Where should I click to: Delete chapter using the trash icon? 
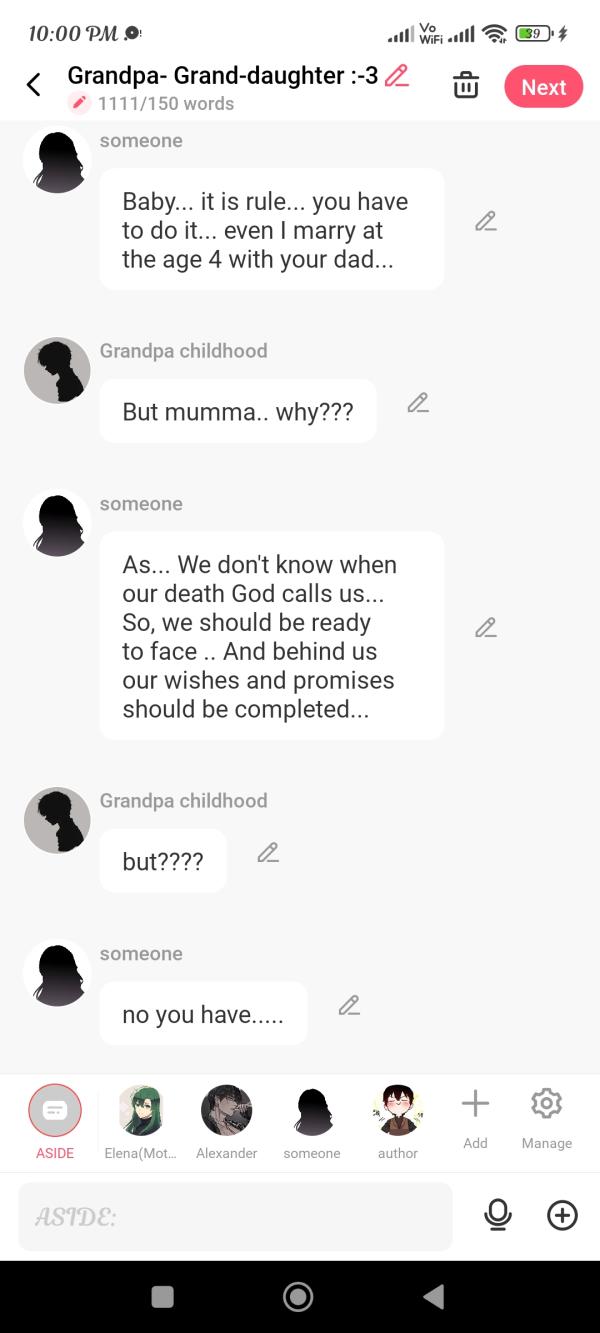click(466, 86)
